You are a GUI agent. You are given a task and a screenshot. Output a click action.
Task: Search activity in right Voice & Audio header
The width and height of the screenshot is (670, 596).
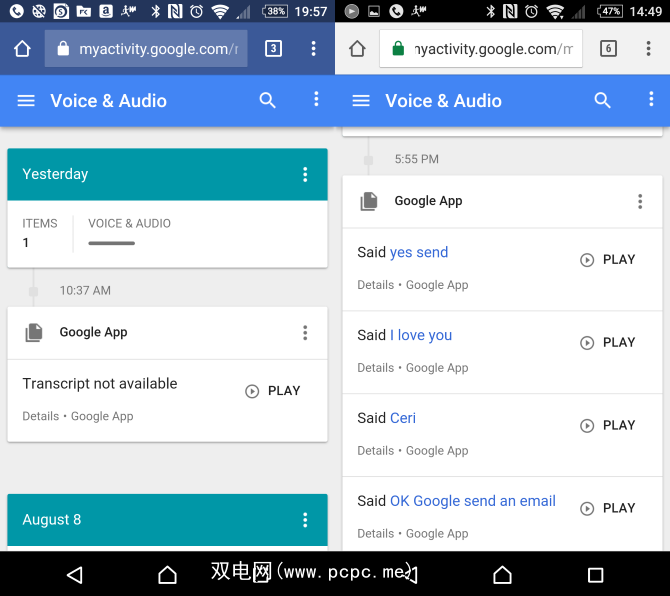pos(602,100)
